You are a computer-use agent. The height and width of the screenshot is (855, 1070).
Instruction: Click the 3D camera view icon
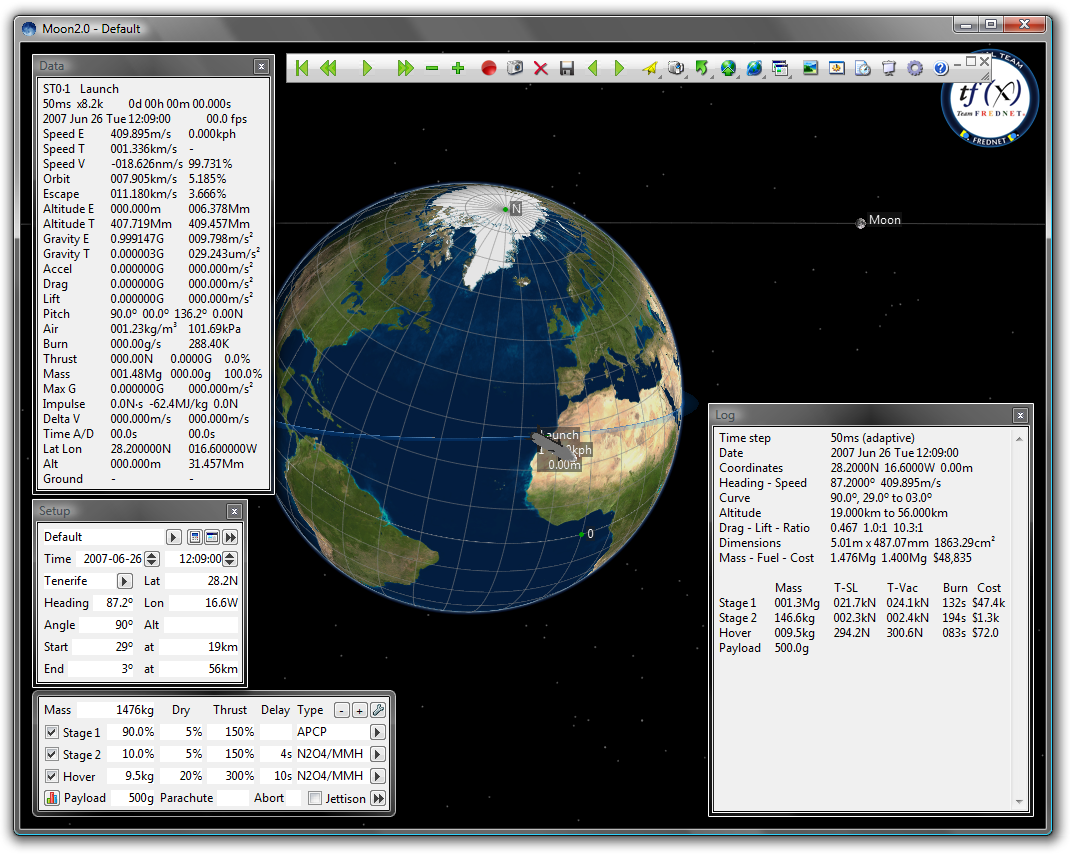click(676, 68)
